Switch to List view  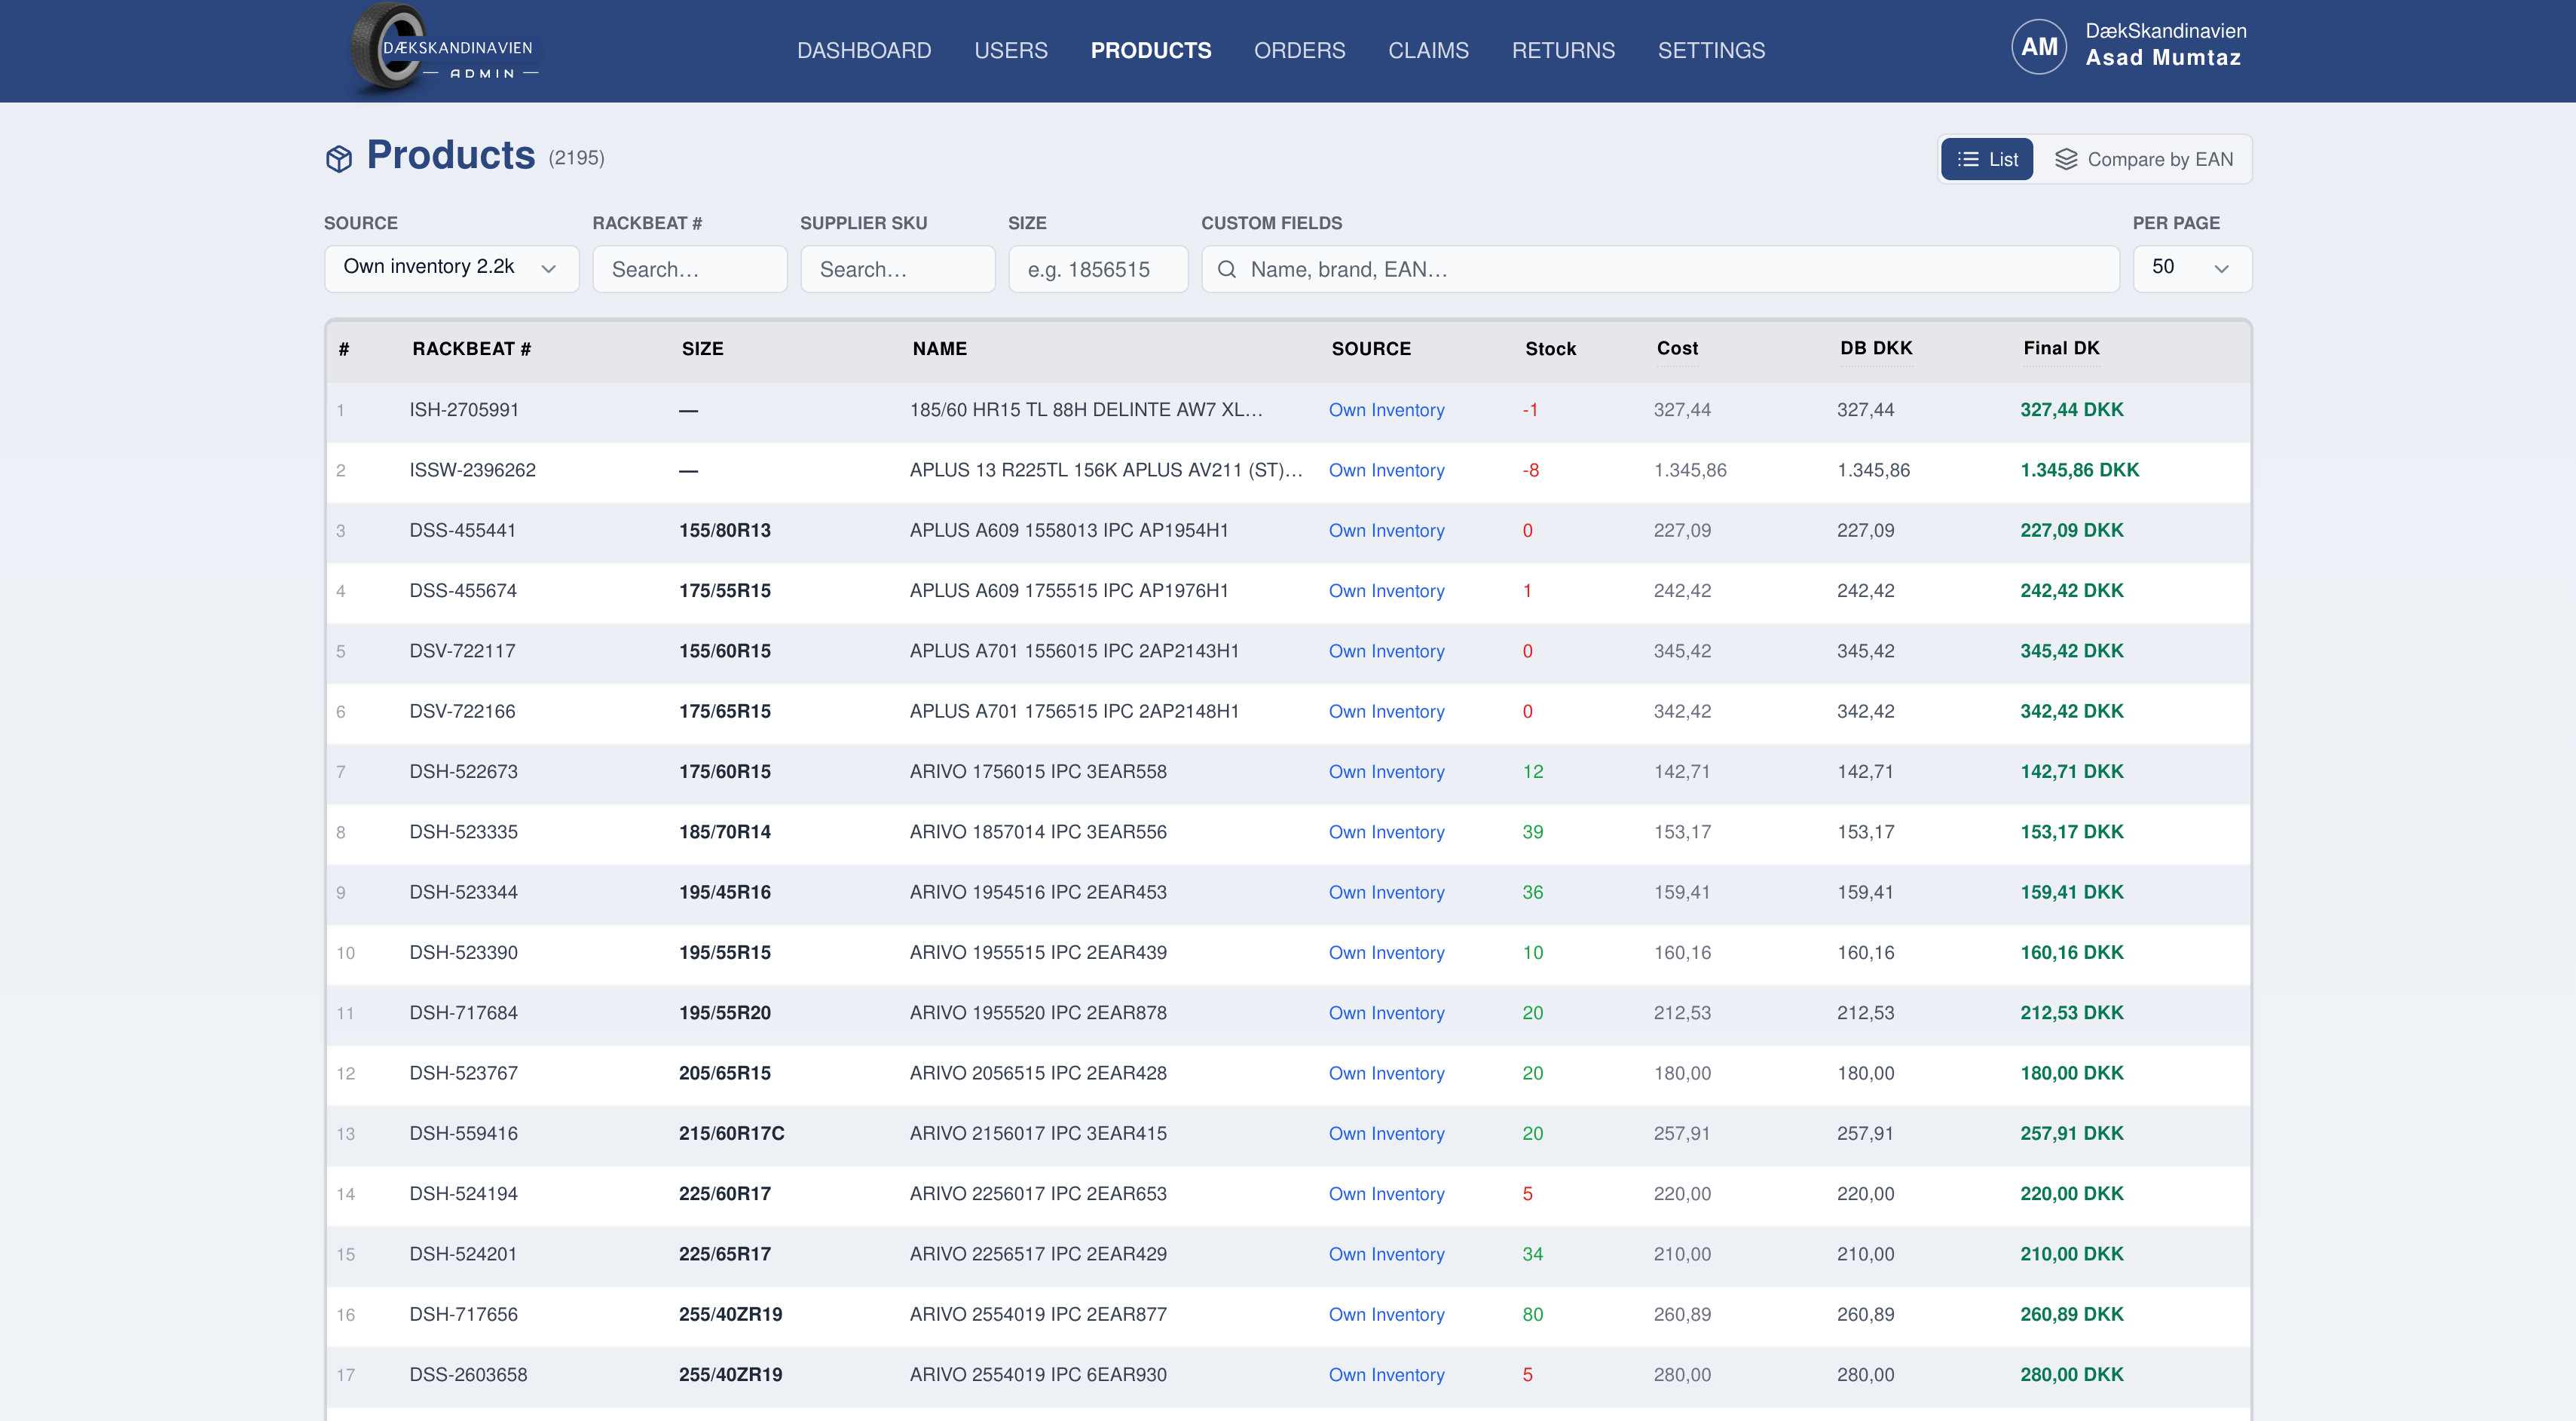coord(1987,159)
